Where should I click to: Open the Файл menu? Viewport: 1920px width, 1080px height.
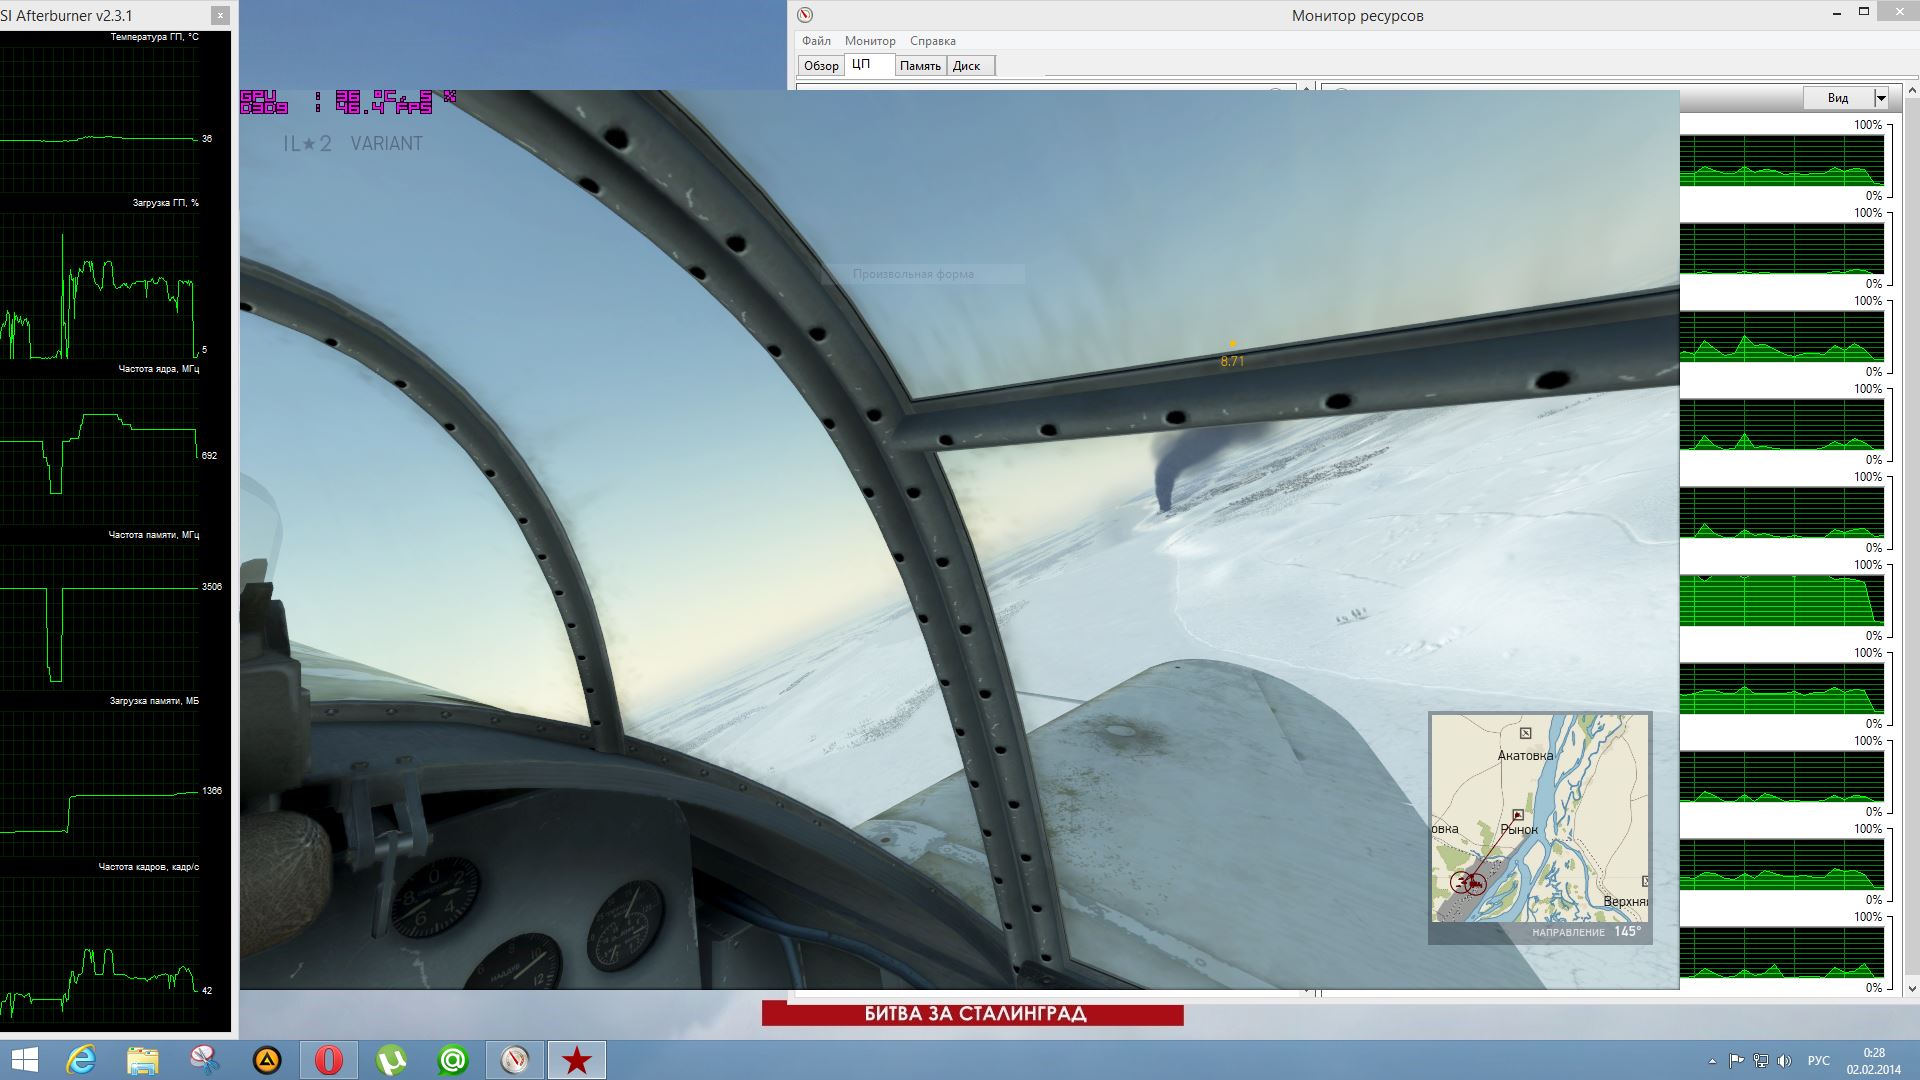click(x=816, y=41)
